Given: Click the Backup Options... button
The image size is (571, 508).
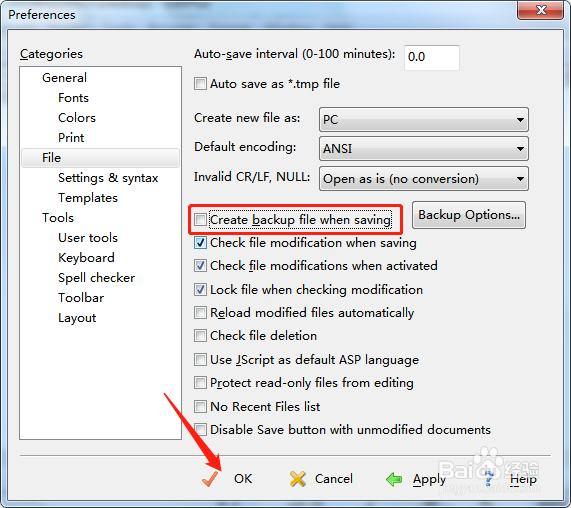Looking at the screenshot, I should click(x=469, y=215).
